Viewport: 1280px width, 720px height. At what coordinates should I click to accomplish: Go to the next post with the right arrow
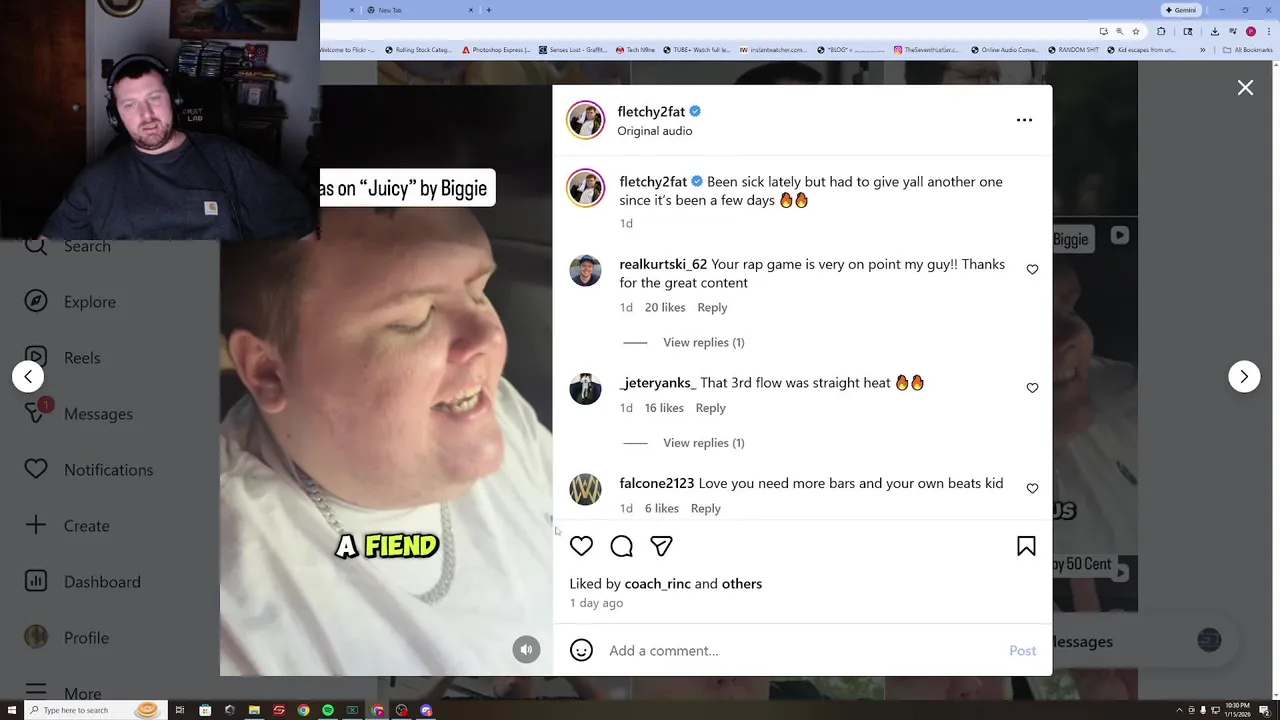click(x=1244, y=377)
